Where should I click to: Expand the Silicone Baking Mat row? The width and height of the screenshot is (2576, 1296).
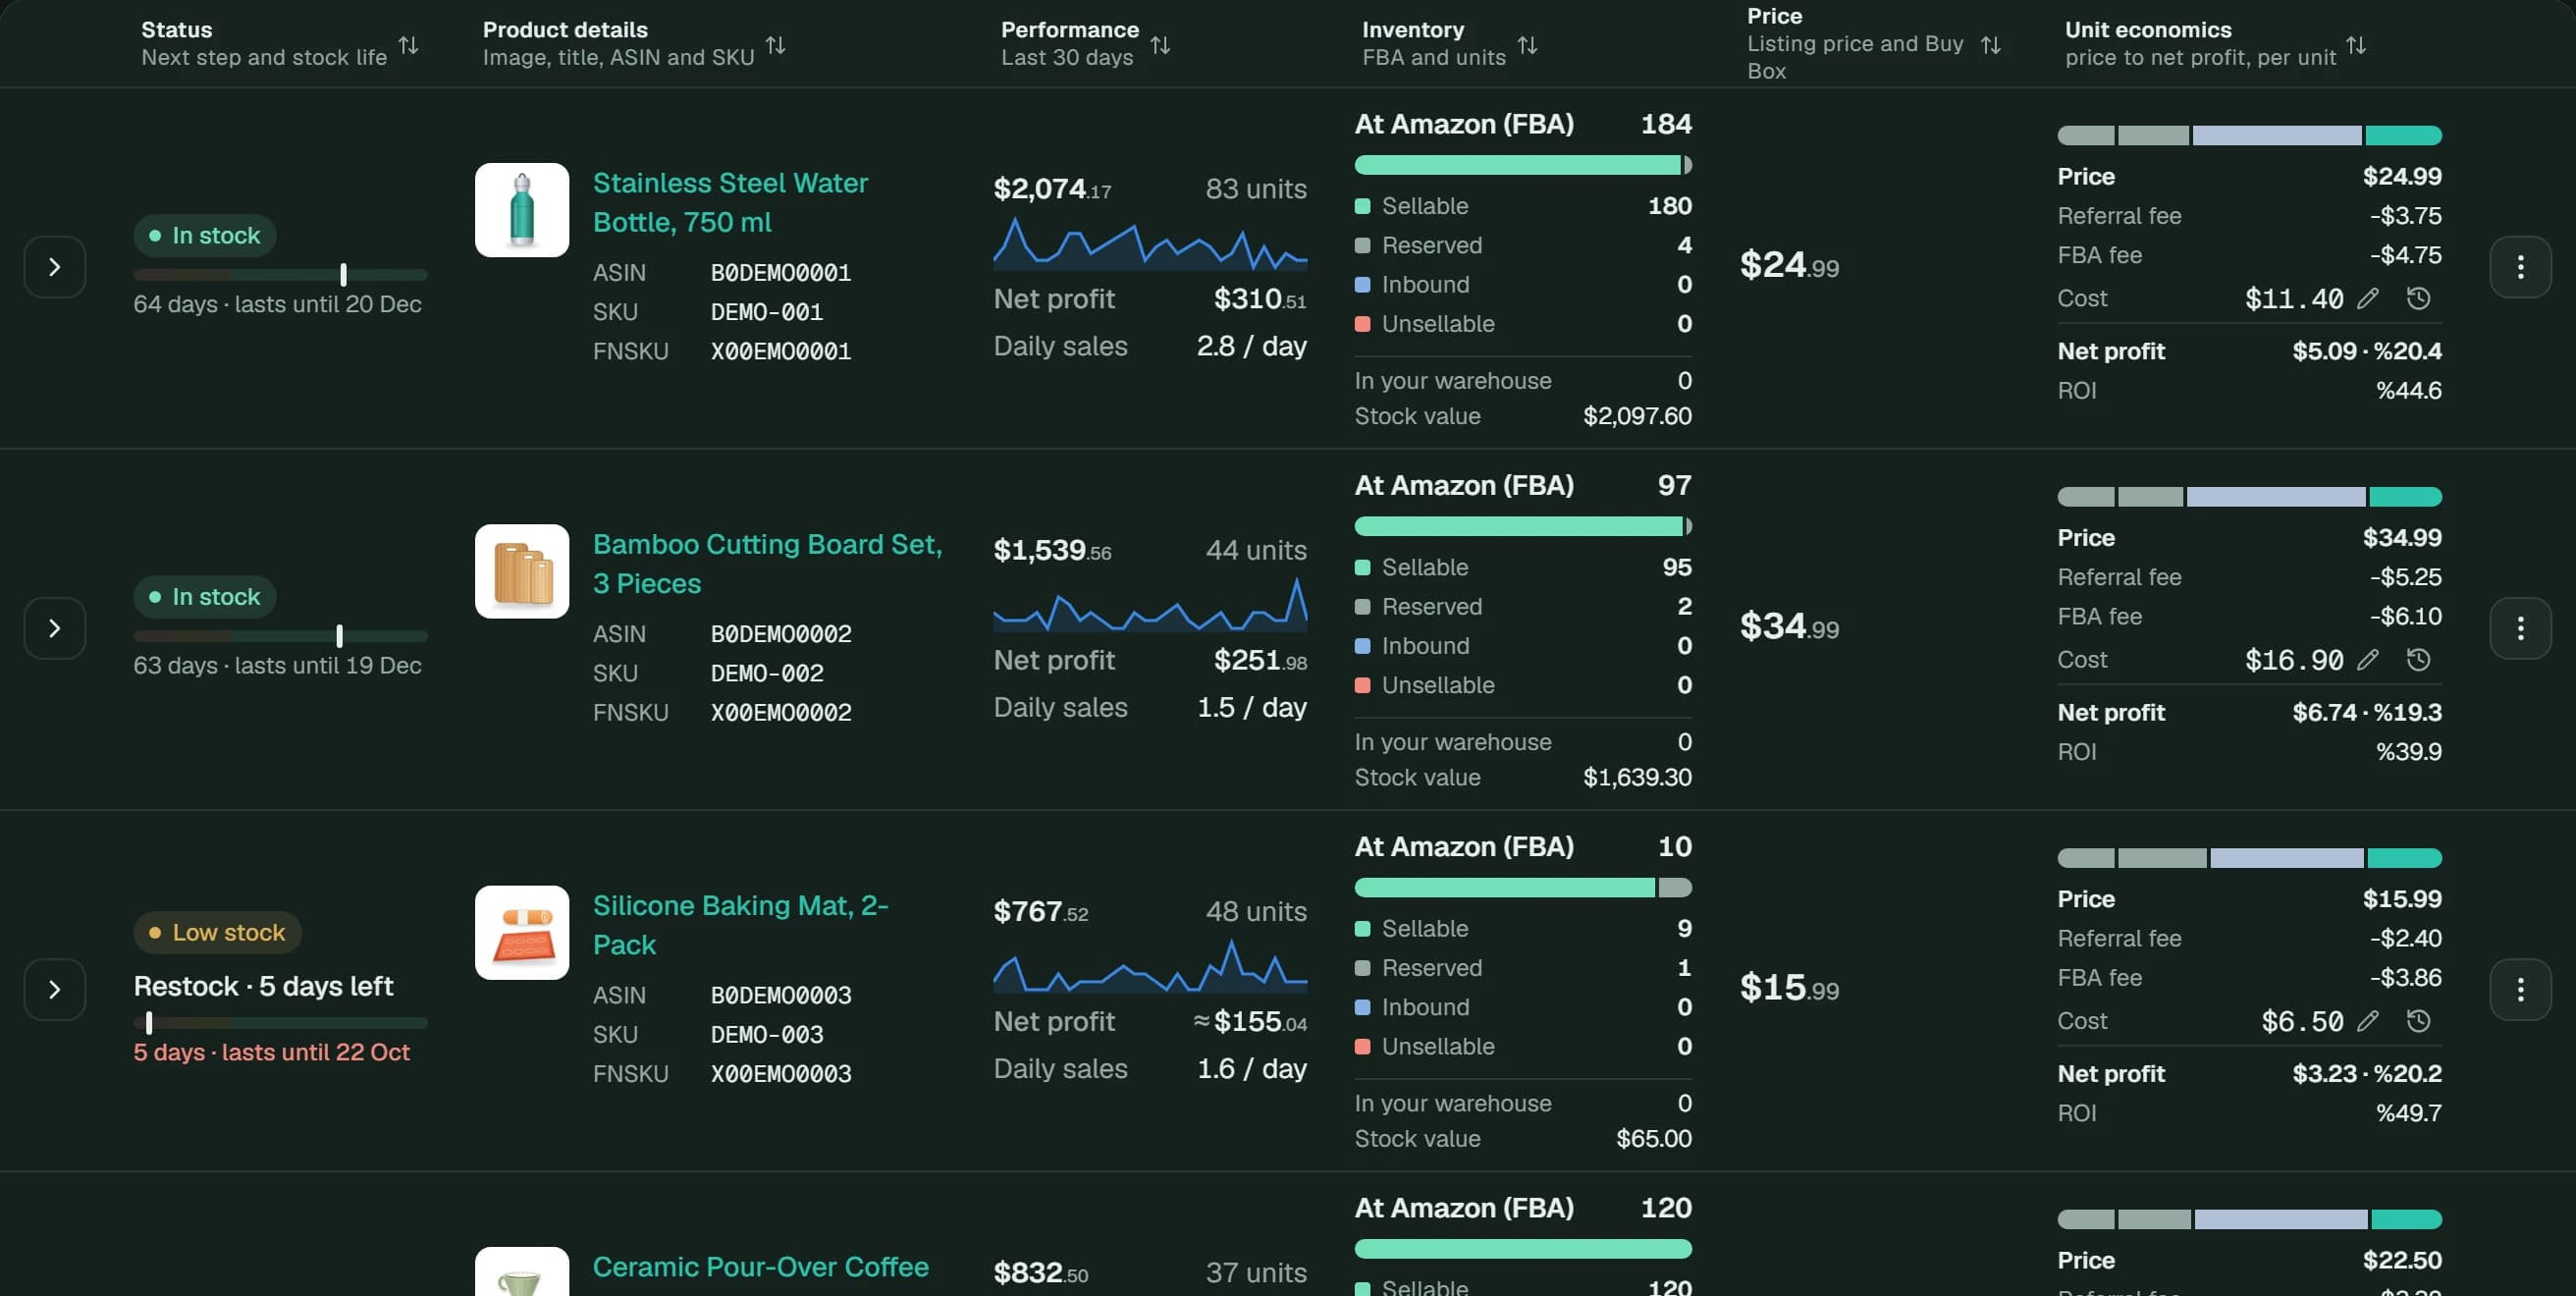(x=55, y=989)
